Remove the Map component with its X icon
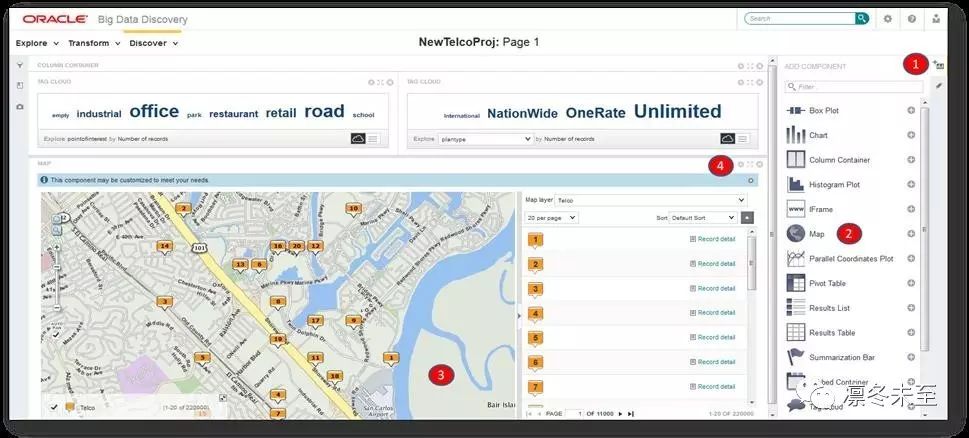This screenshot has height=438, width=969. (759, 164)
